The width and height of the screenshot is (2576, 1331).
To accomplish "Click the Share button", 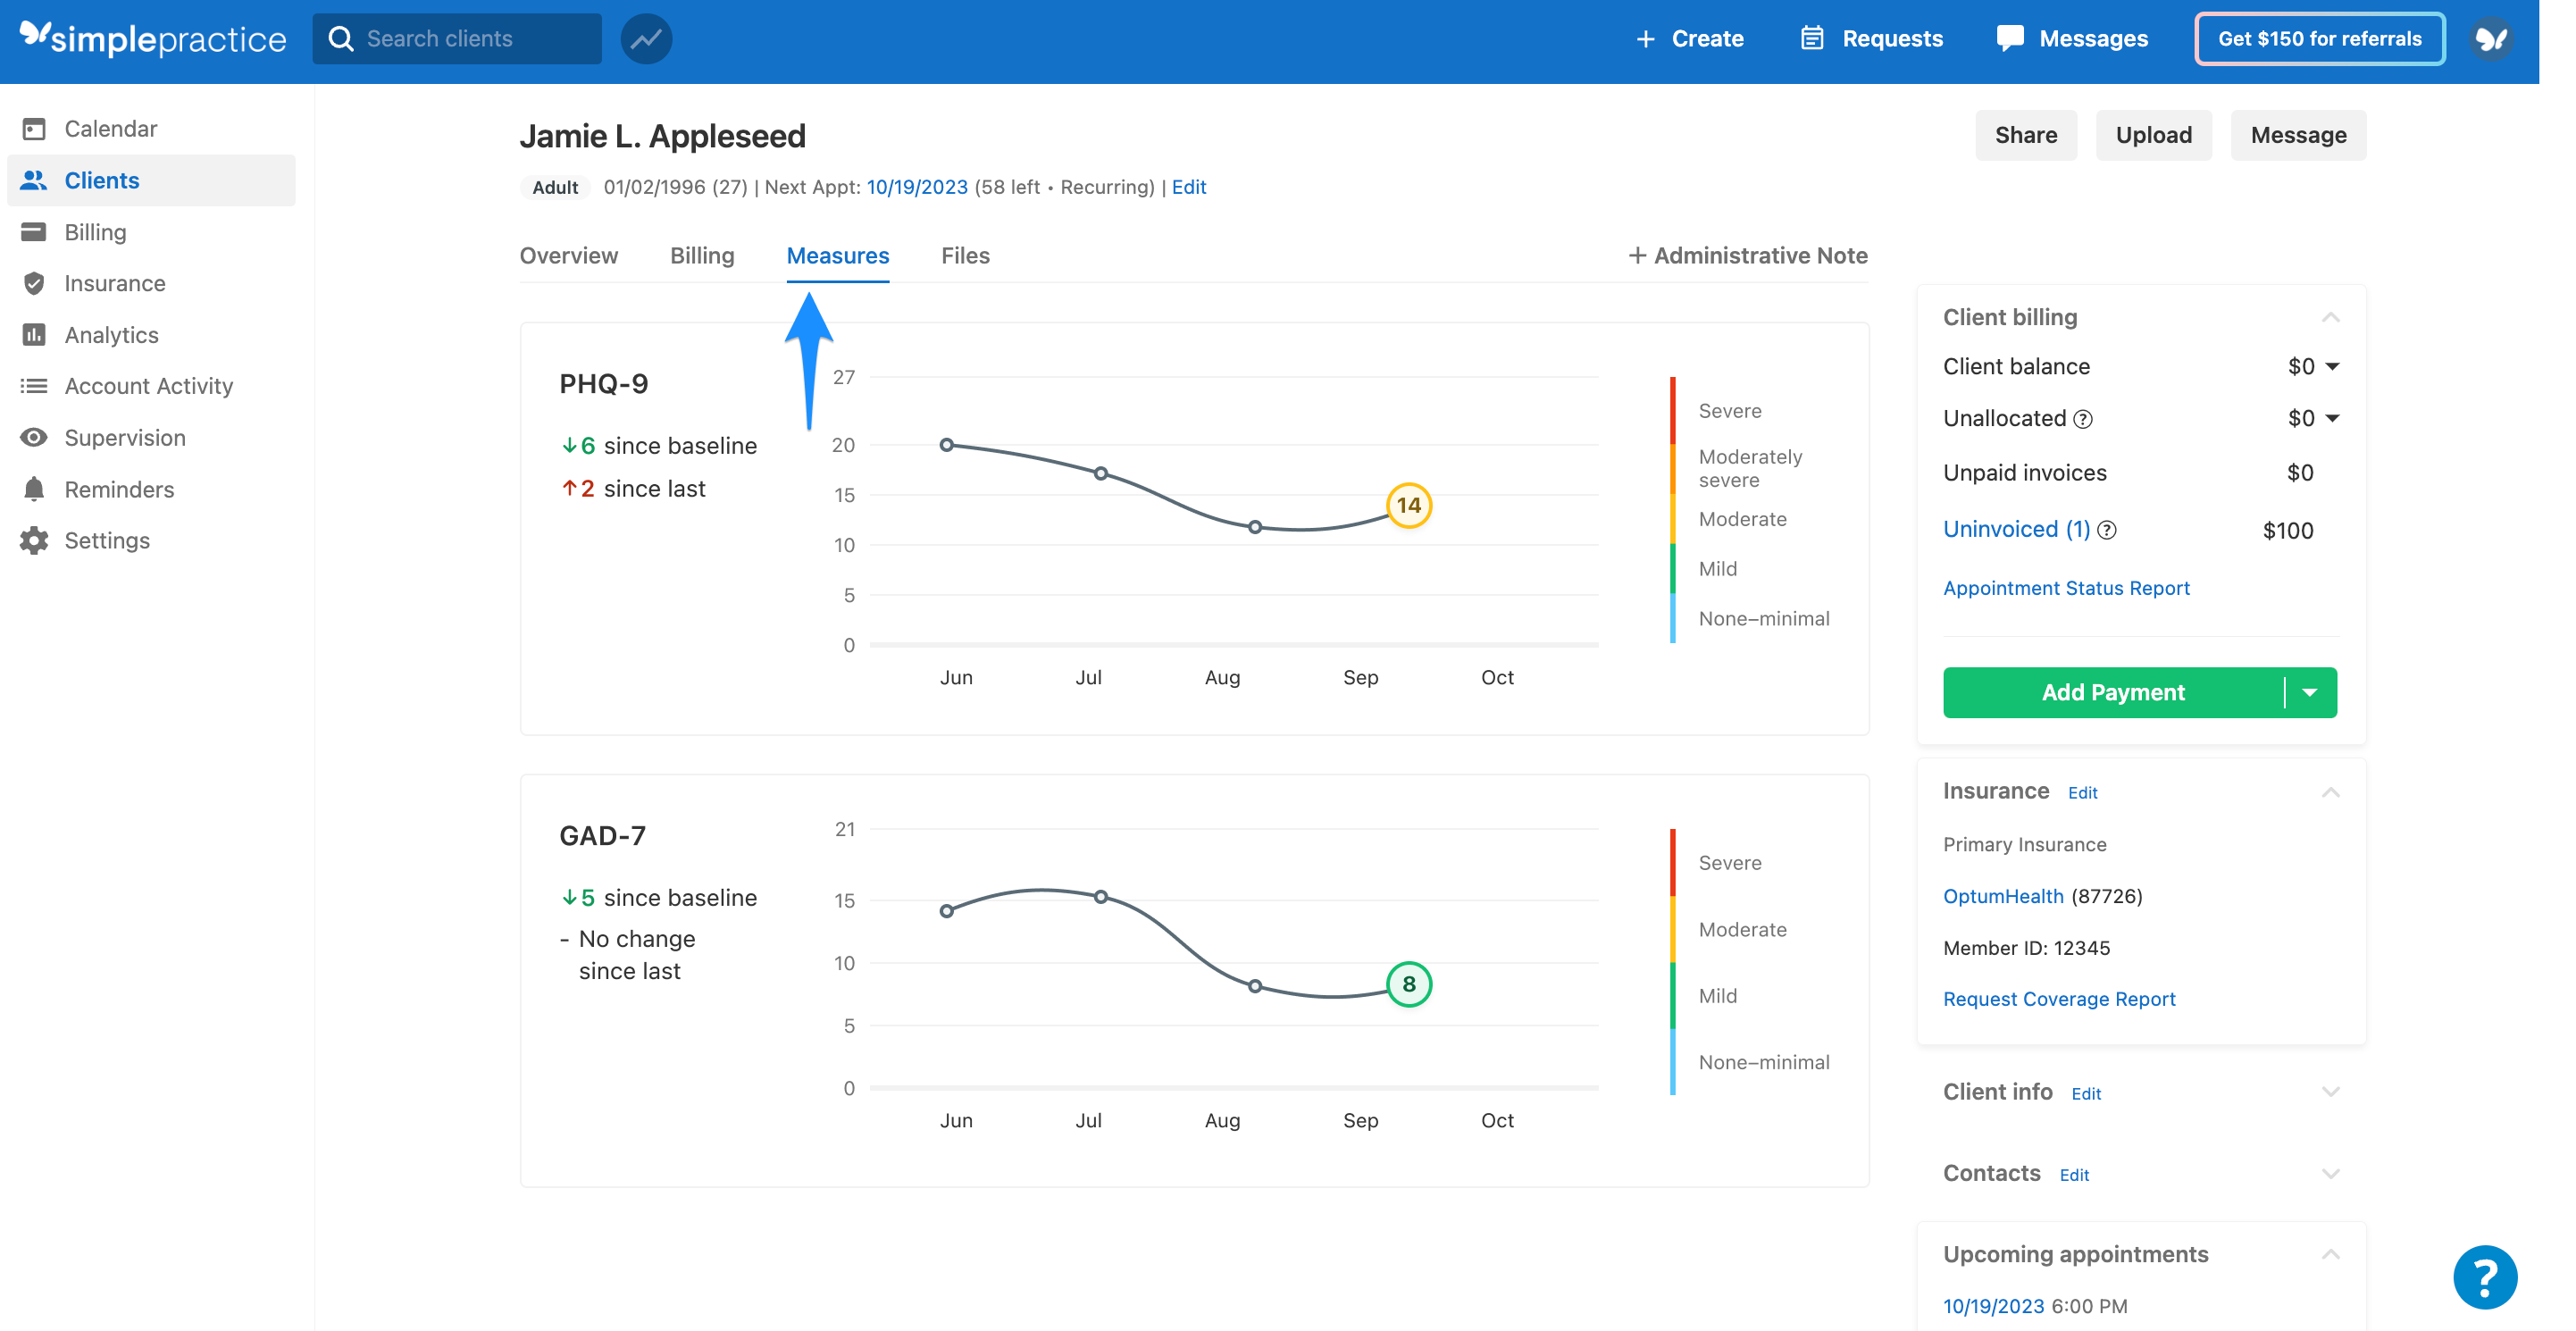I will 2026,135.
